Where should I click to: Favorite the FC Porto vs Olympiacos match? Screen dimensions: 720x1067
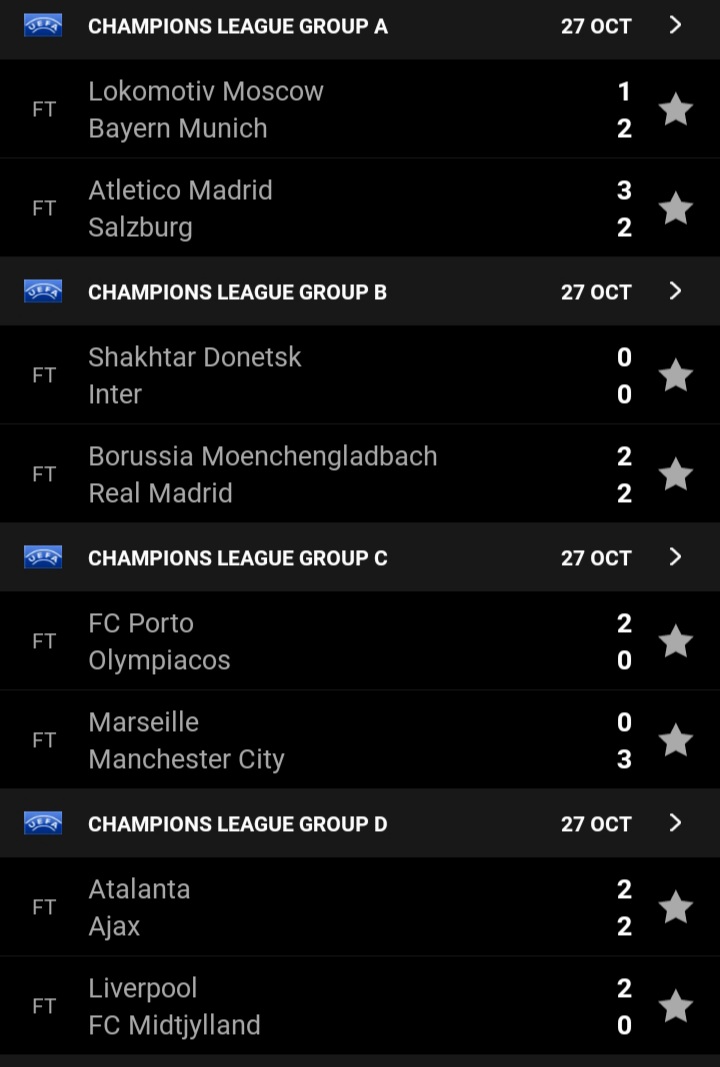tap(675, 641)
